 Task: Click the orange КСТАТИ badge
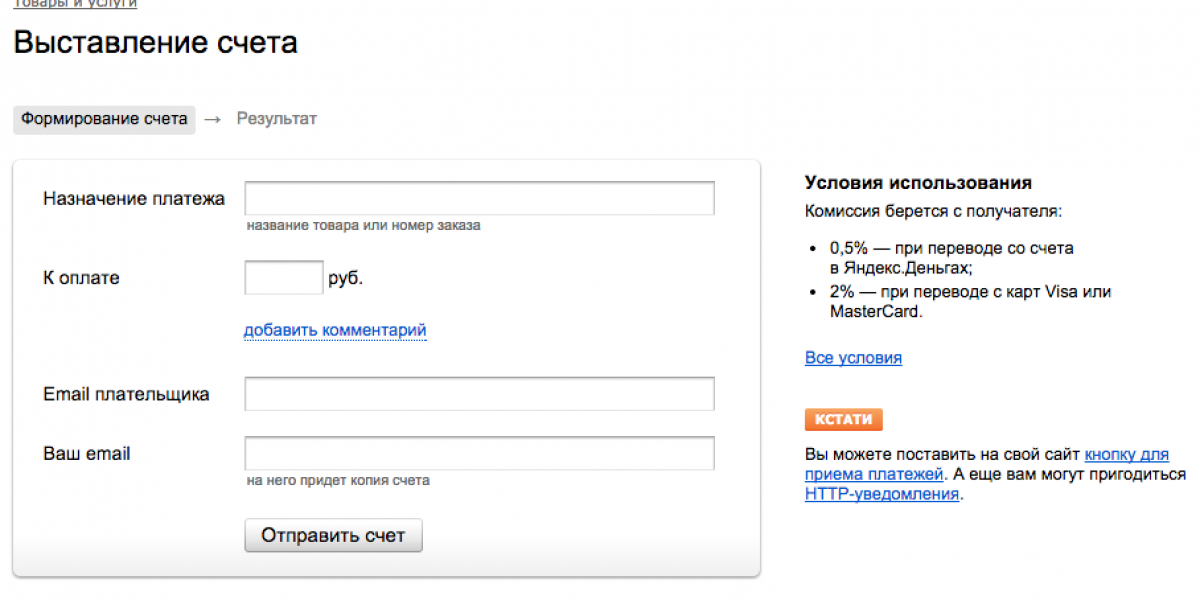[x=843, y=420]
